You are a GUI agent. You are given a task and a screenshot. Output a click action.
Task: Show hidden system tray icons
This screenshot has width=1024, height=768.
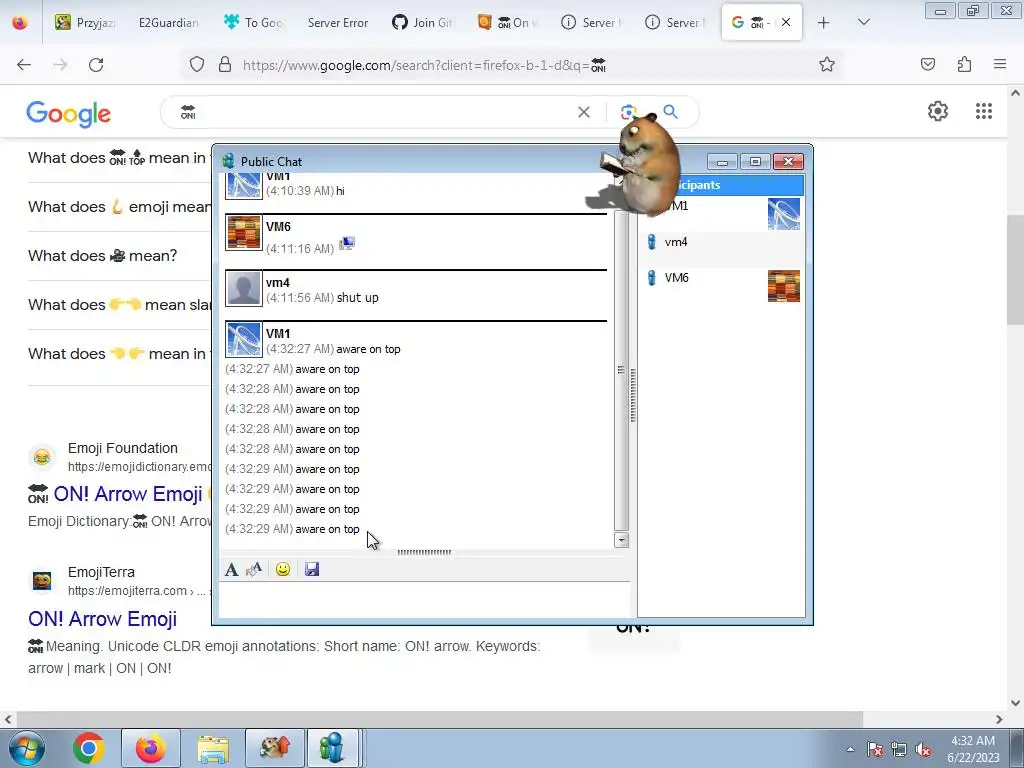point(850,750)
